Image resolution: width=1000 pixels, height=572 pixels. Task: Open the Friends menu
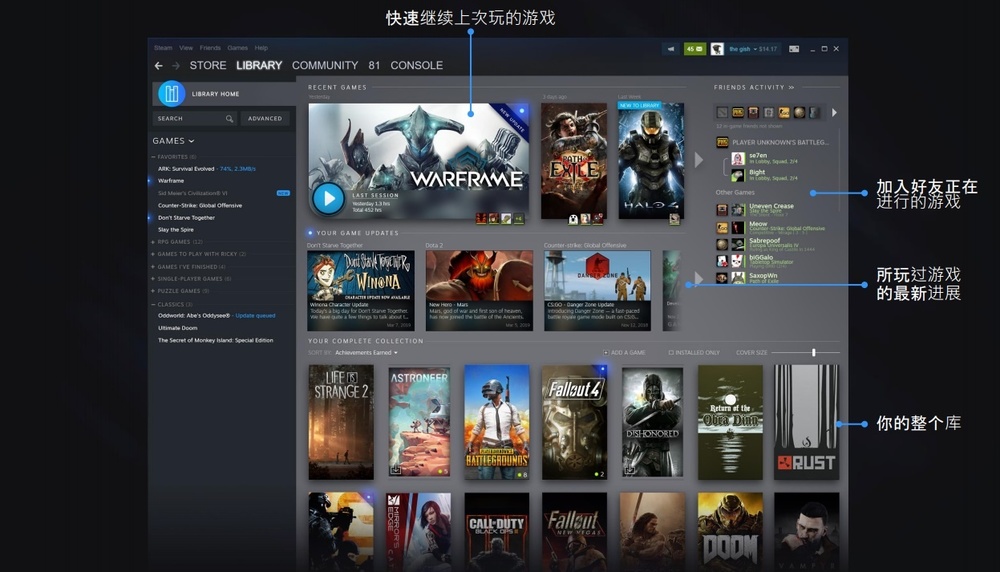pyautogui.click(x=210, y=48)
